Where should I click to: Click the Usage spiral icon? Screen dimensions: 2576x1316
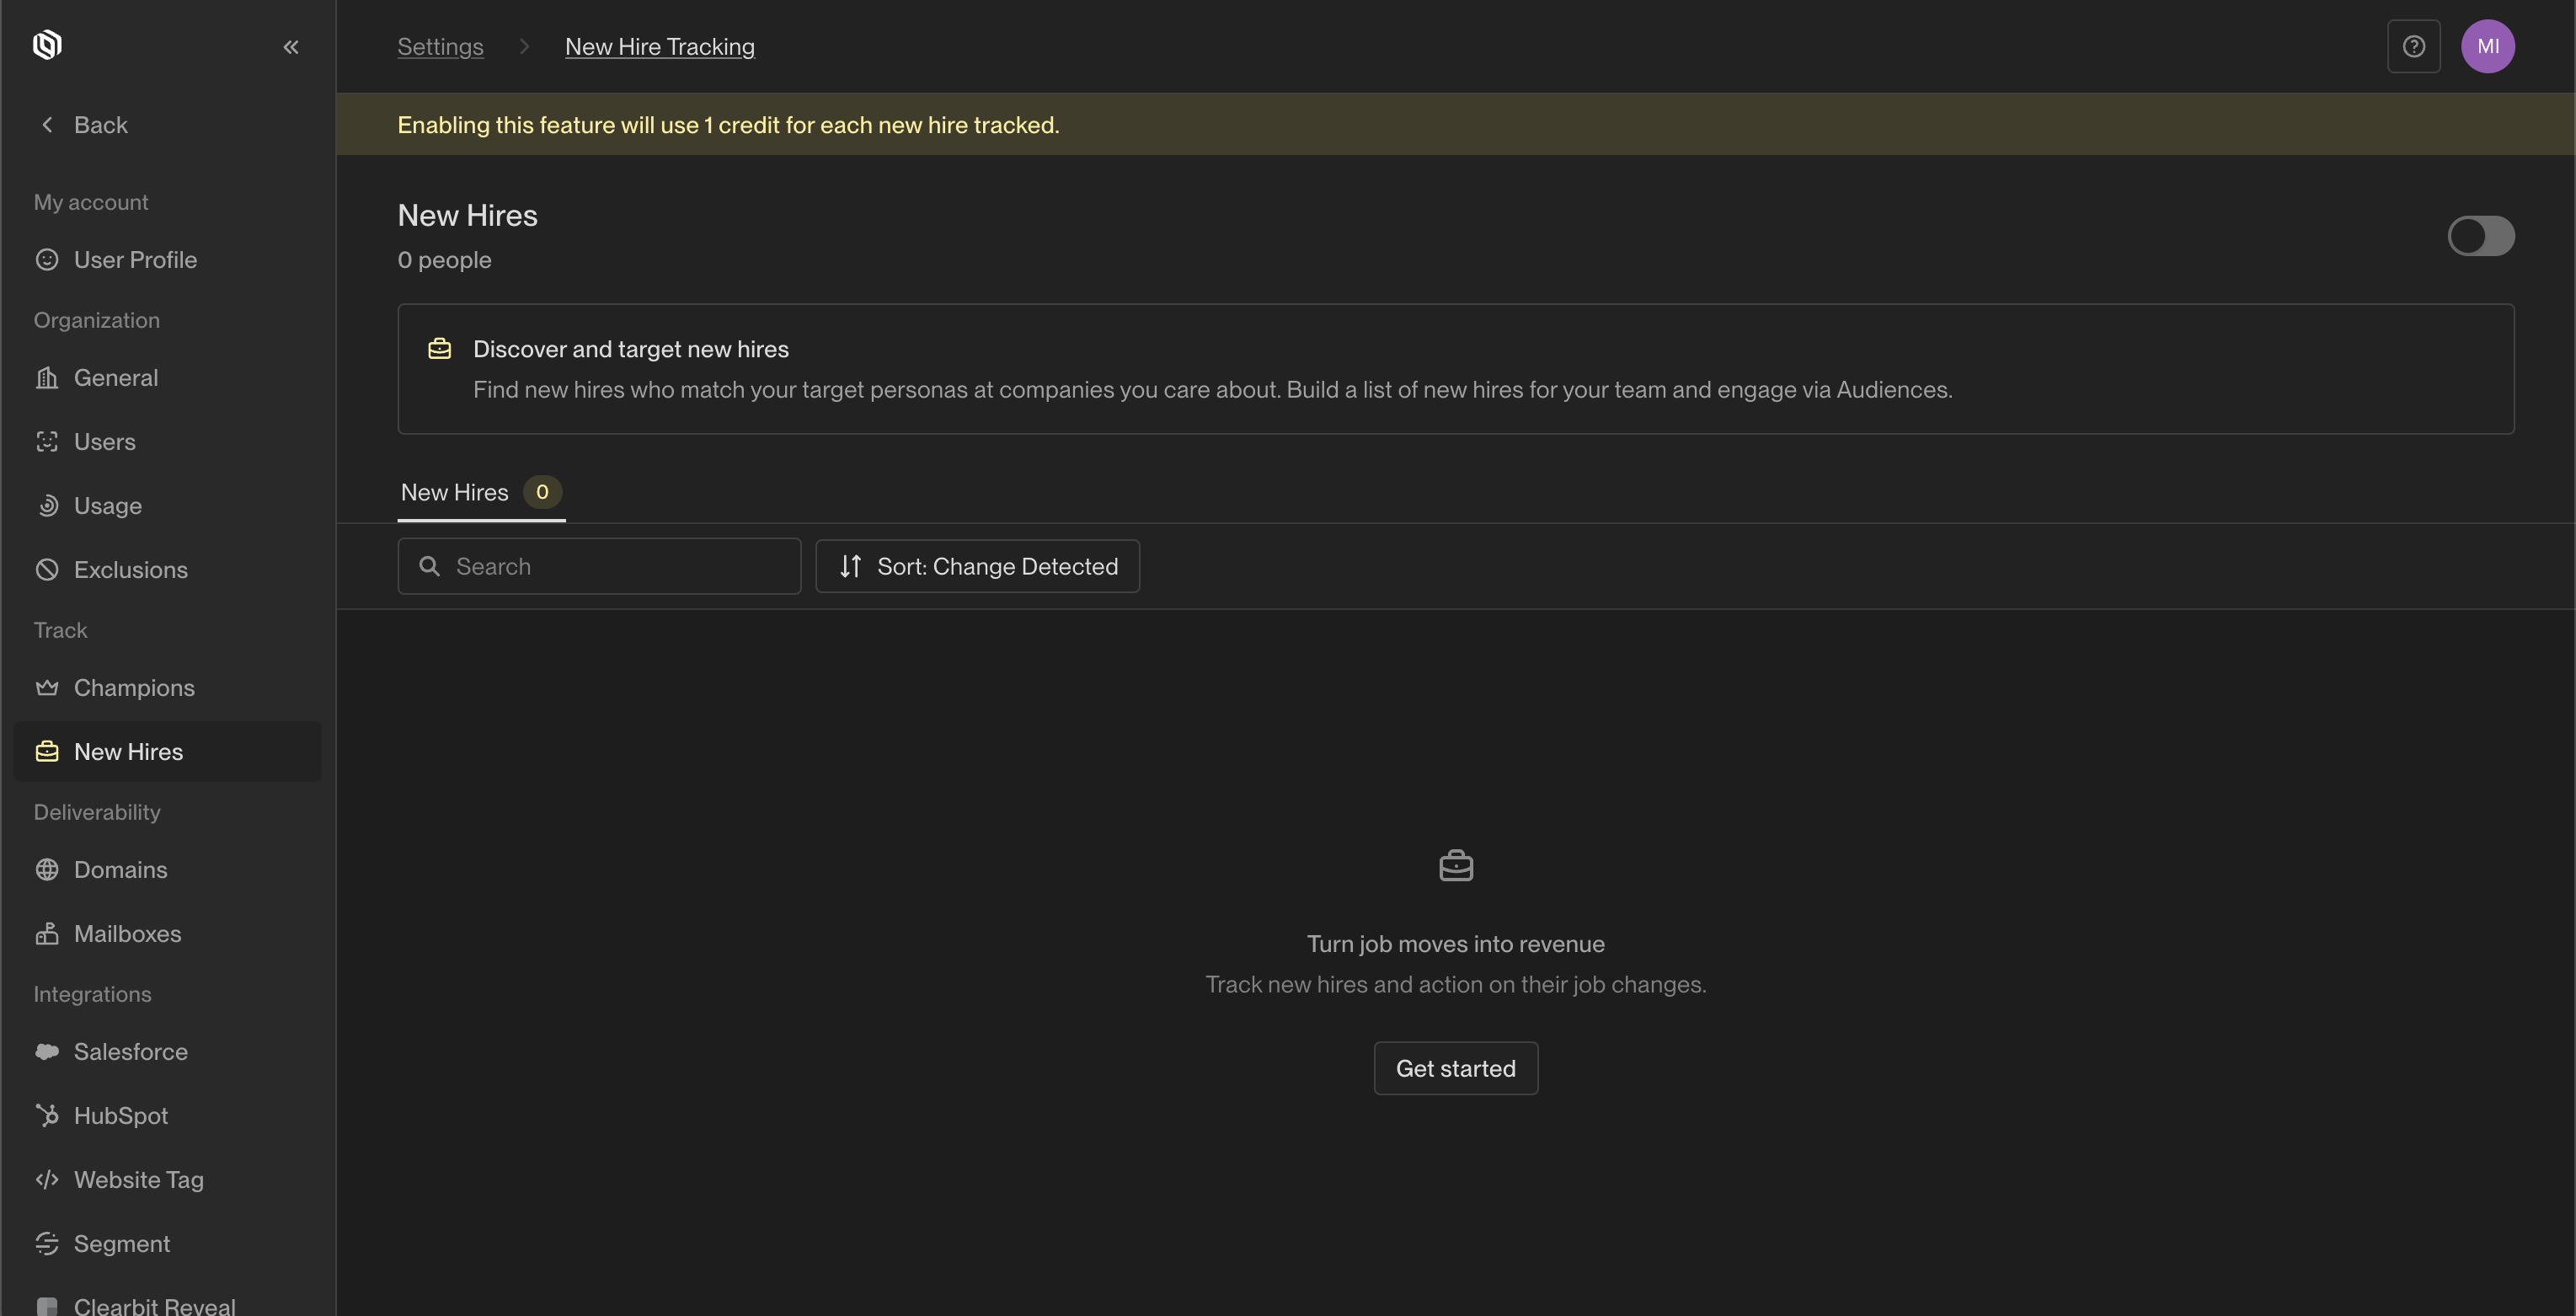pyautogui.click(x=47, y=506)
